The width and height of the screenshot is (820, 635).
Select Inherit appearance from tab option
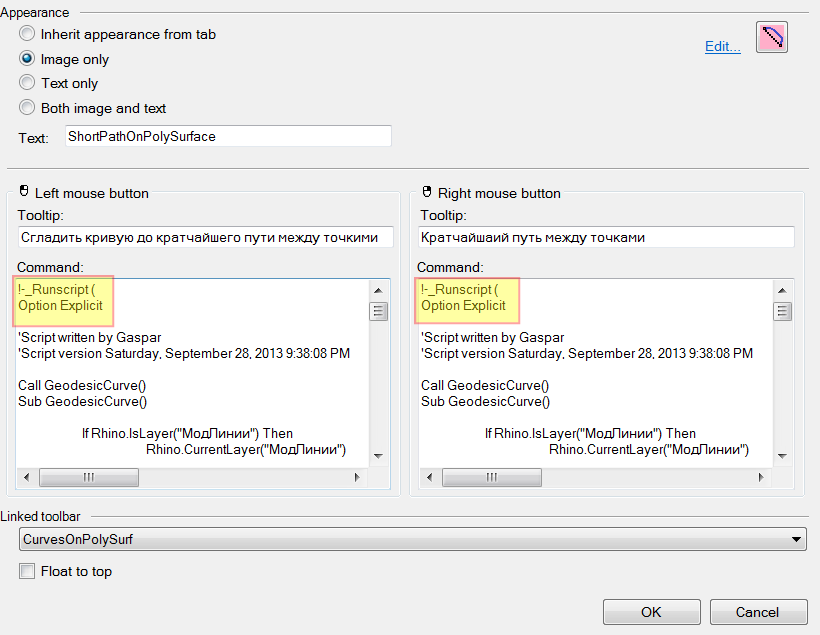pyautogui.click(x=27, y=34)
